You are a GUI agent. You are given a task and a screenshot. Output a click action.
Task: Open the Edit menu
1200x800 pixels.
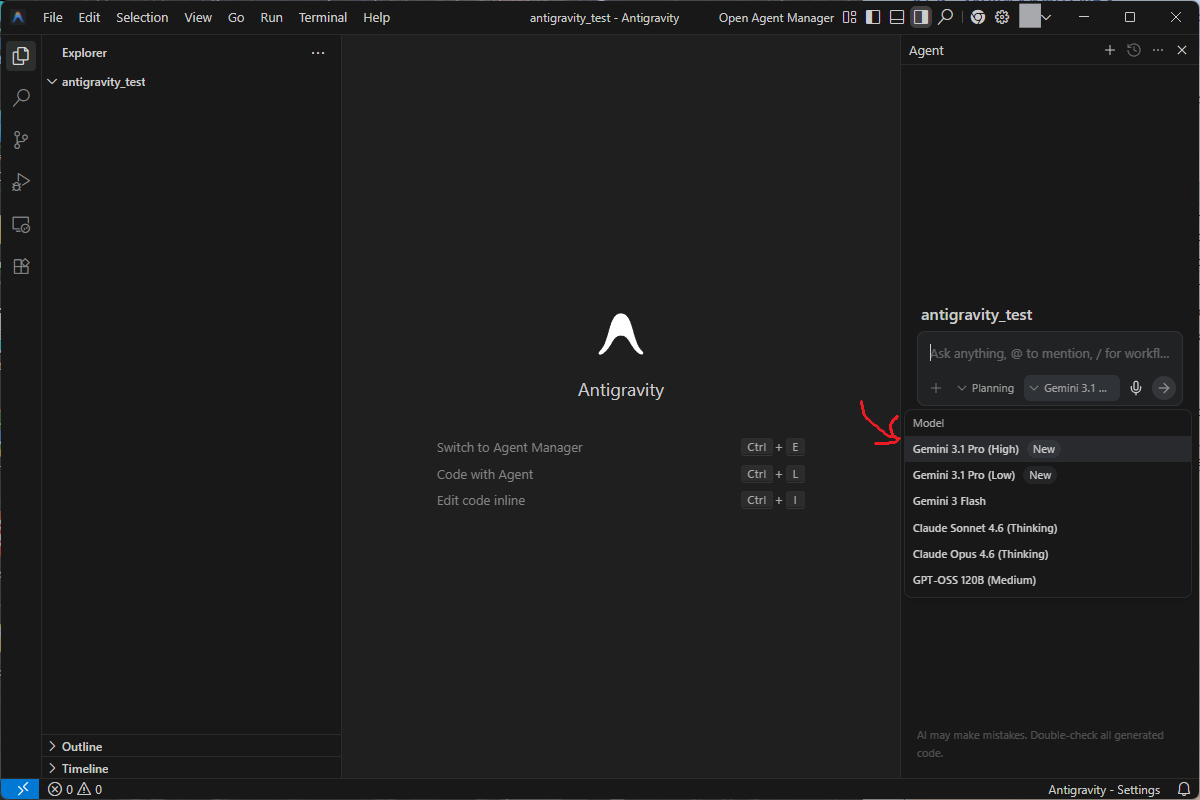click(x=89, y=17)
